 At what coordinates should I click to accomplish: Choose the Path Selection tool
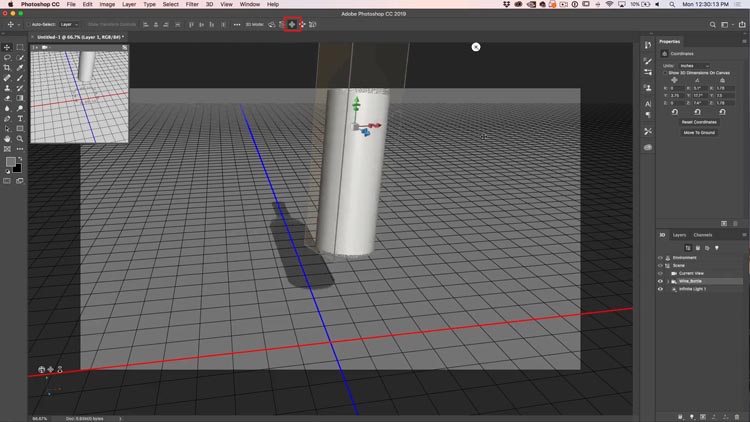pyautogui.click(x=7, y=129)
